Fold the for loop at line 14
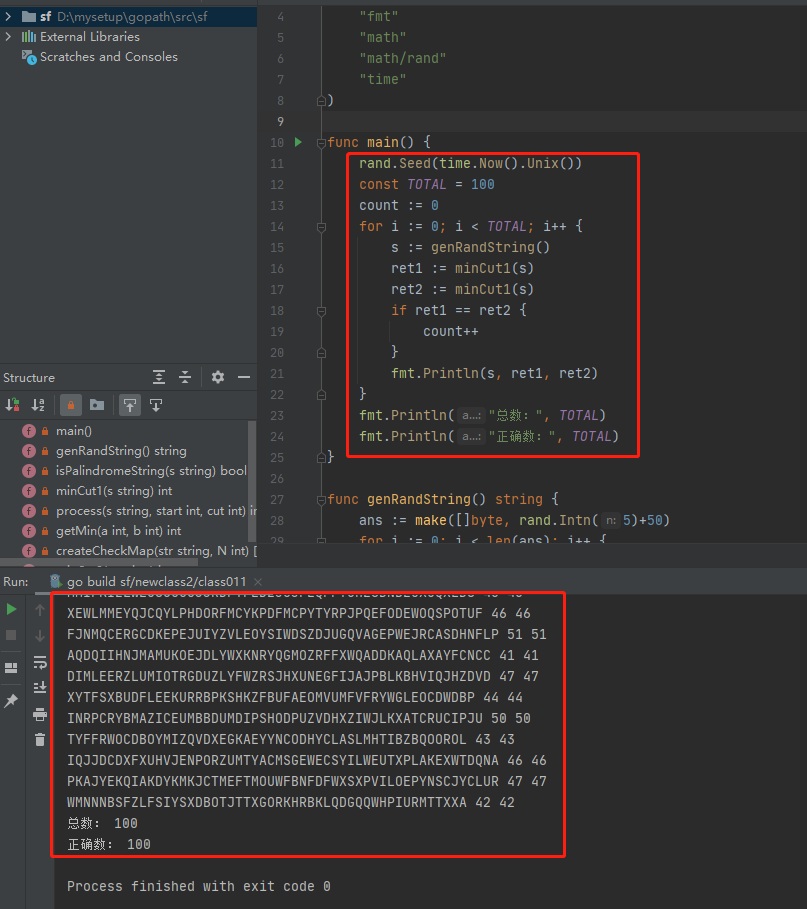Viewport: 807px width, 909px height. (321, 227)
